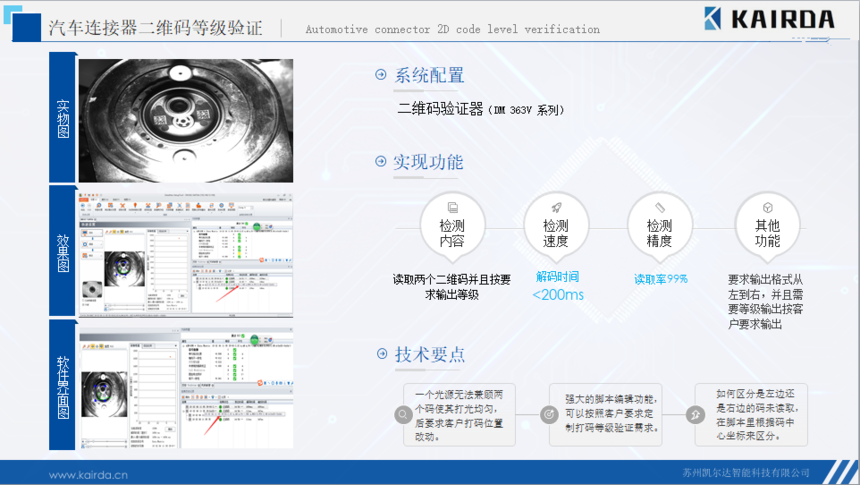
Task: Click the 软件界面图 blue side label
Action: tap(63, 386)
